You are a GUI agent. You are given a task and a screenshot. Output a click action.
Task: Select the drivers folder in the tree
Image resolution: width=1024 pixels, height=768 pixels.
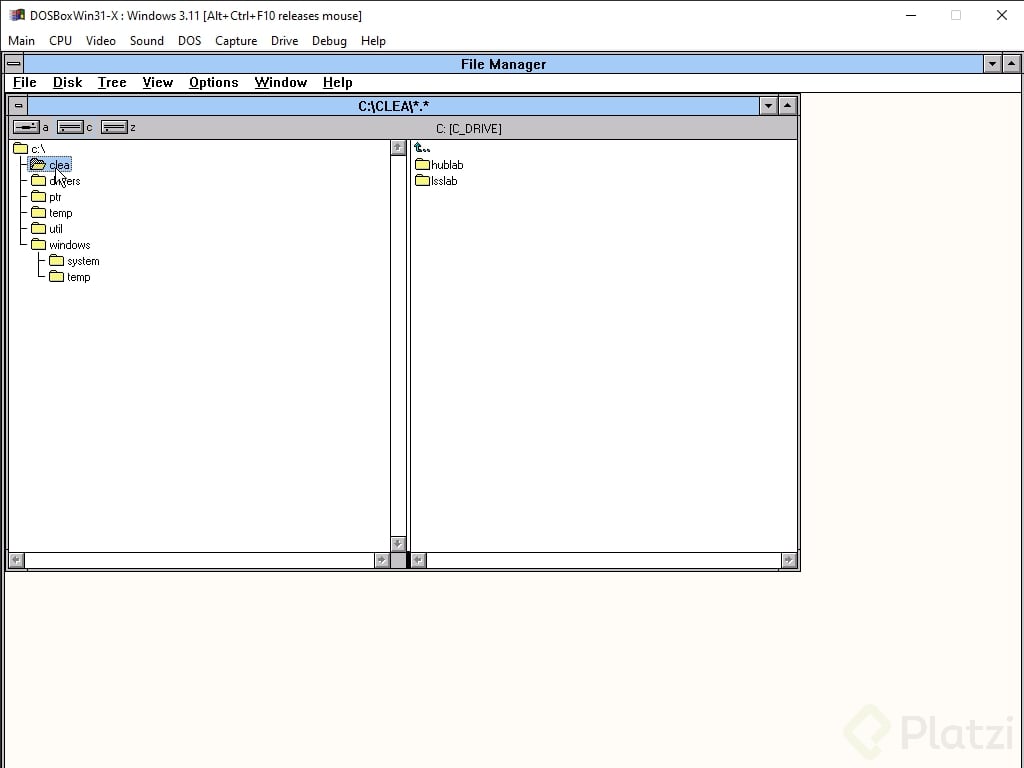pyautogui.click(x=56, y=181)
